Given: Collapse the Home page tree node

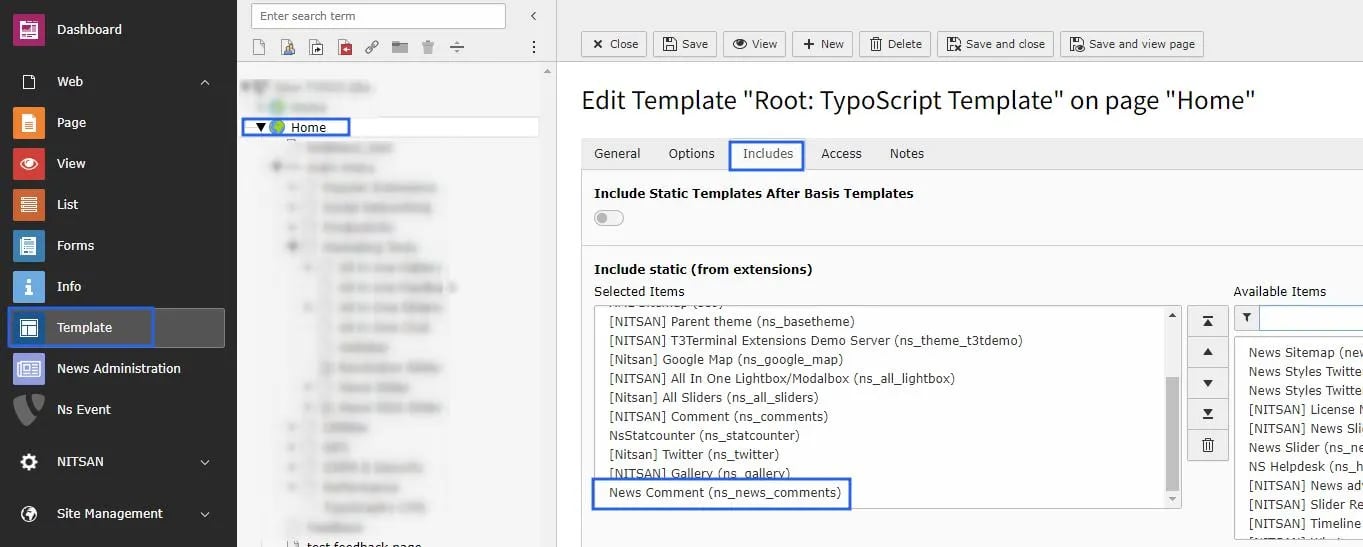Looking at the screenshot, I should 261,127.
